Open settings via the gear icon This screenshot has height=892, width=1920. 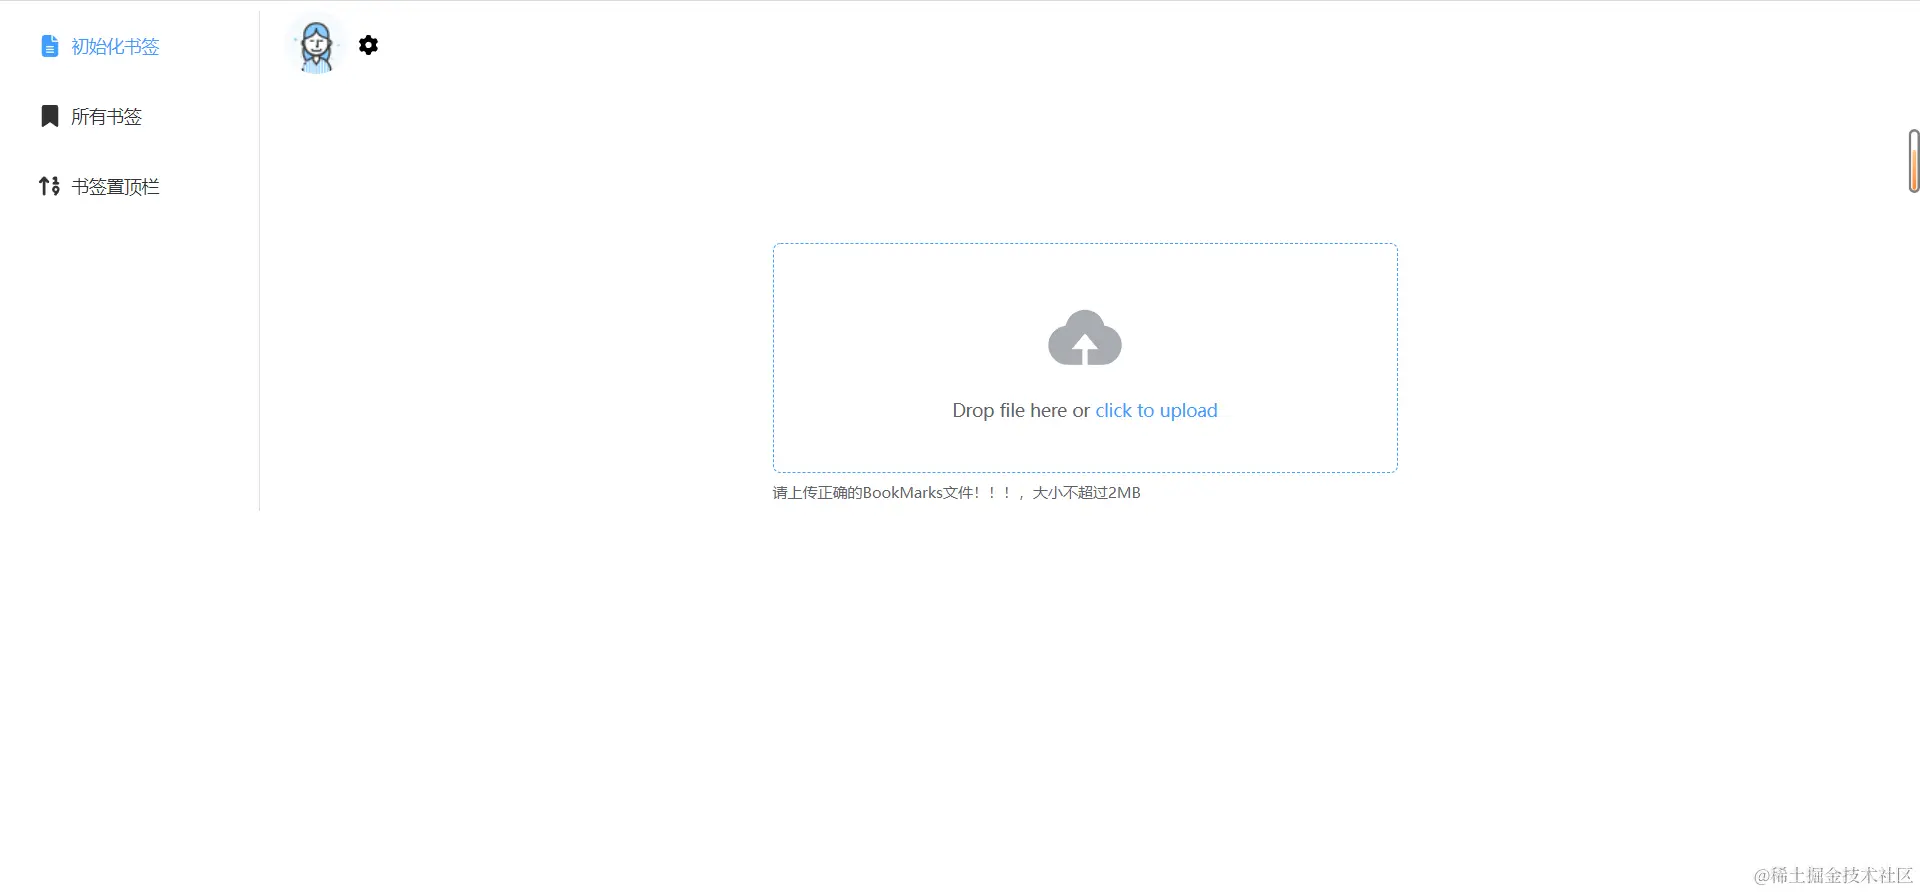click(368, 45)
